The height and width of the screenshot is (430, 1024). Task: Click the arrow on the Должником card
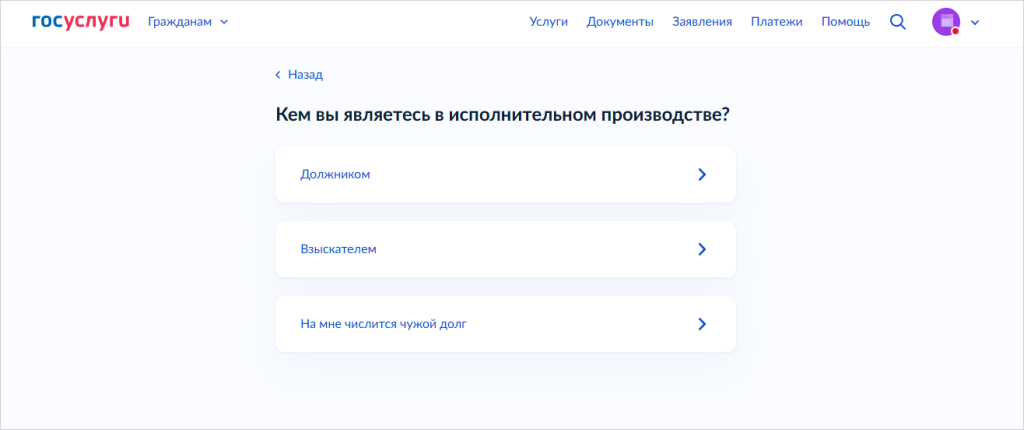click(x=702, y=174)
